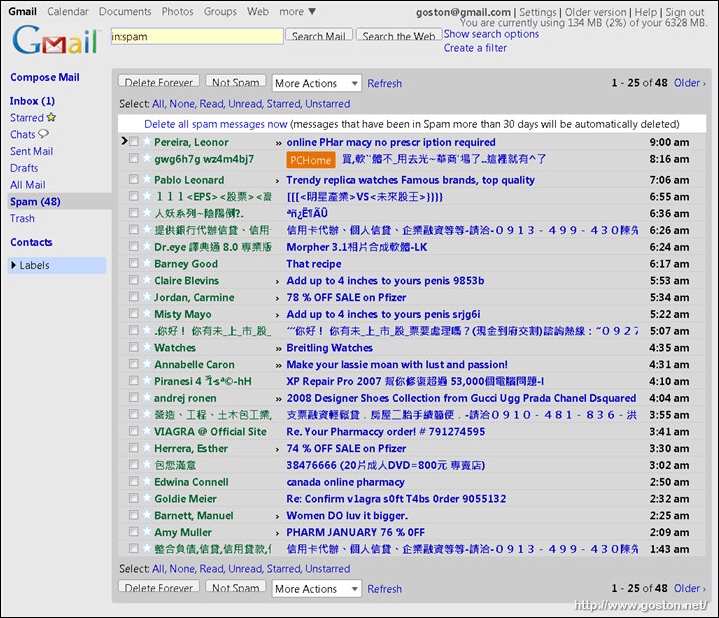Image resolution: width=719 pixels, height=618 pixels.
Task: Tick the checkbox for Pereira, Leonor
Action: pyautogui.click(x=133, y=142)
